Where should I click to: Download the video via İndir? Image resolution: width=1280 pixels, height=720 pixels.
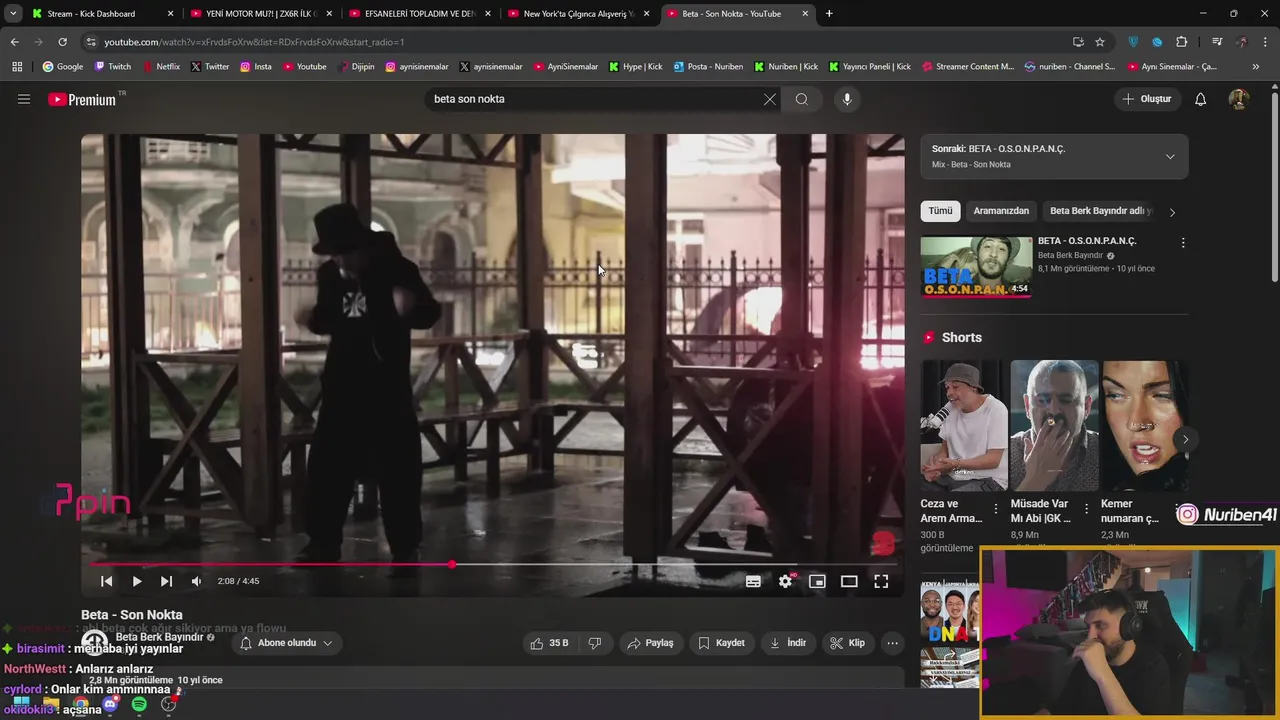(x=788, y=643)
